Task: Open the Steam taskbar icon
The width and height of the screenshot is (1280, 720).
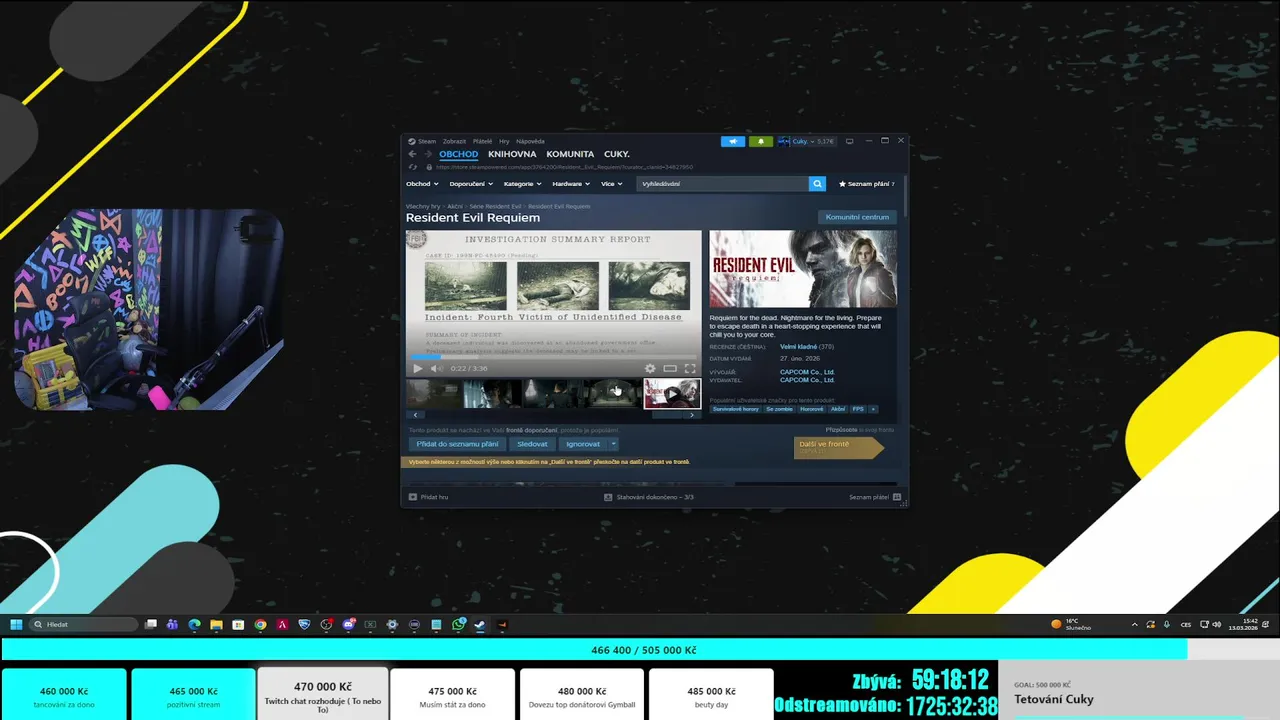Action: pos(479,624)
